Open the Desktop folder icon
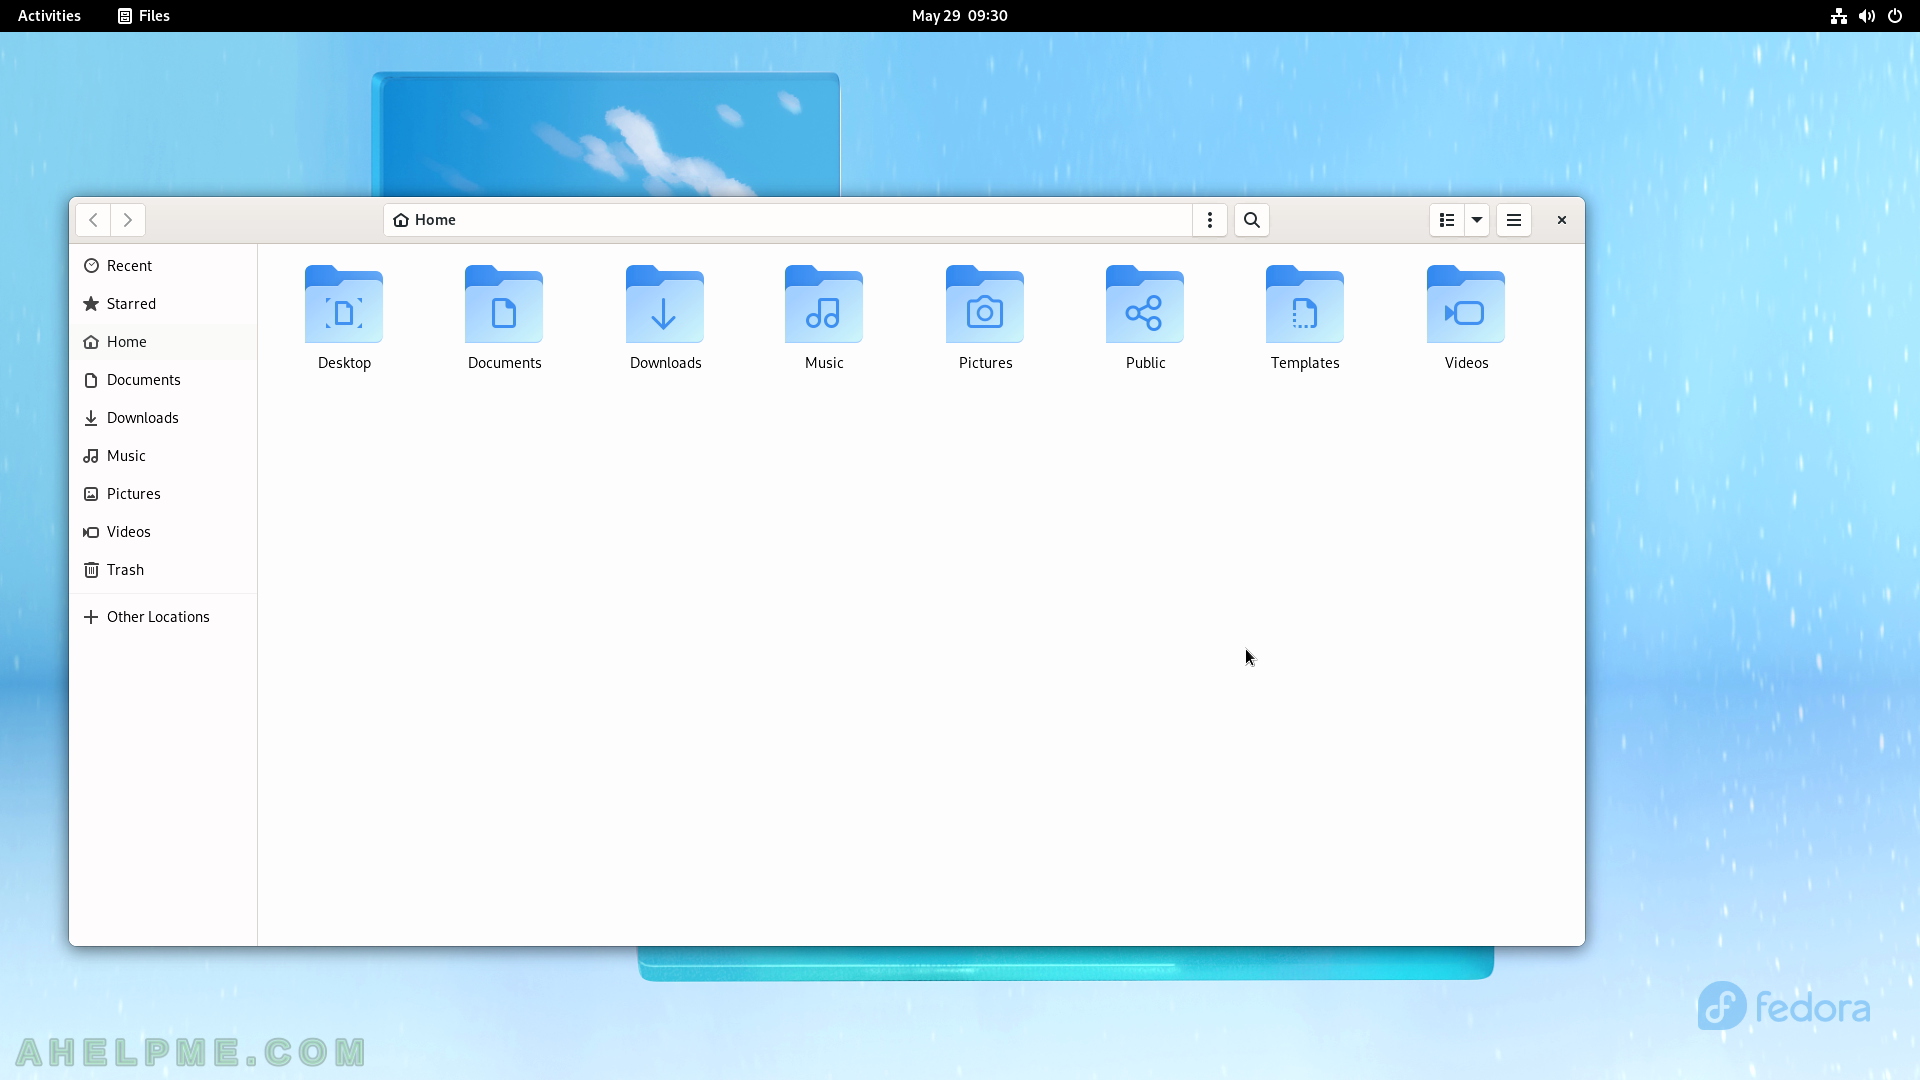This screenshot has height=1080, width=1920. coord(344,304)
